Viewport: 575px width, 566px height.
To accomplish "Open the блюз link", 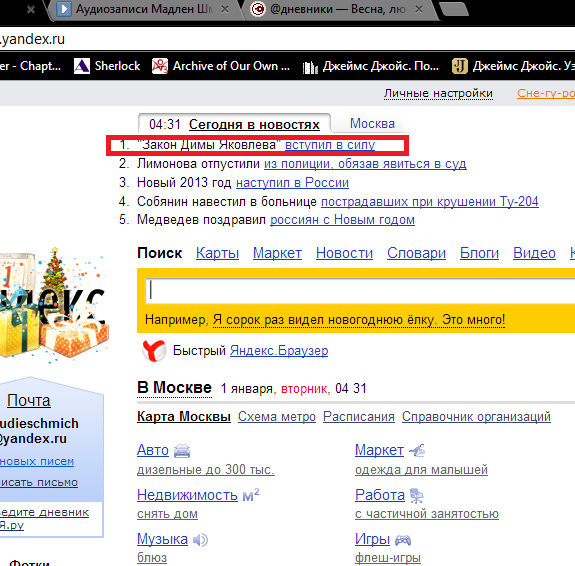I will [x=152, y=558].
